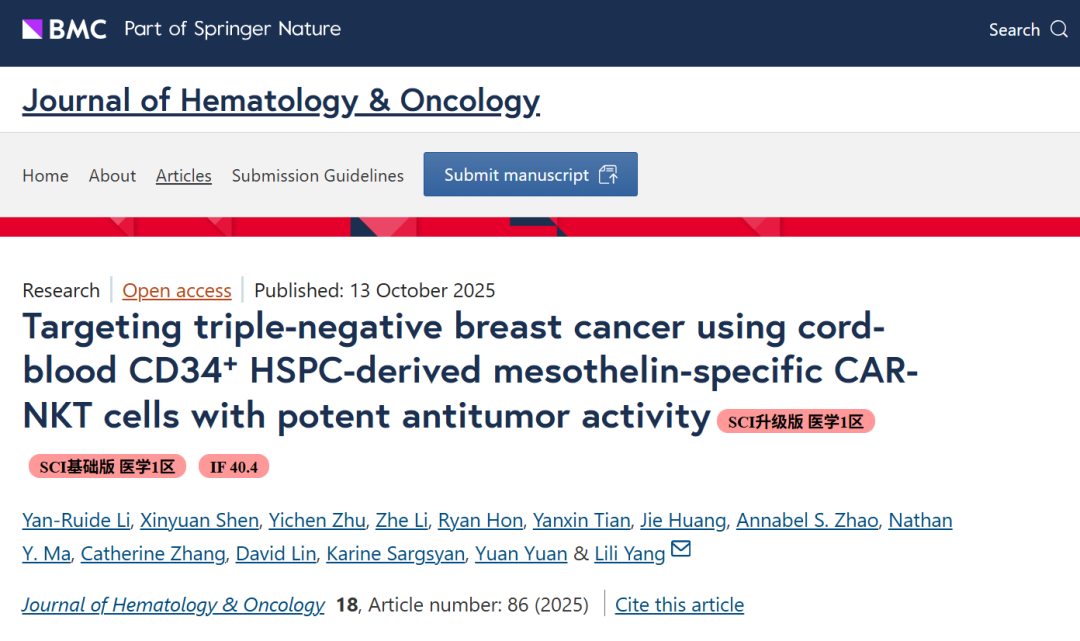Select author Xinyuan Shen link
The width and height of the screenshot is (1080, 641).
(200, 520)
